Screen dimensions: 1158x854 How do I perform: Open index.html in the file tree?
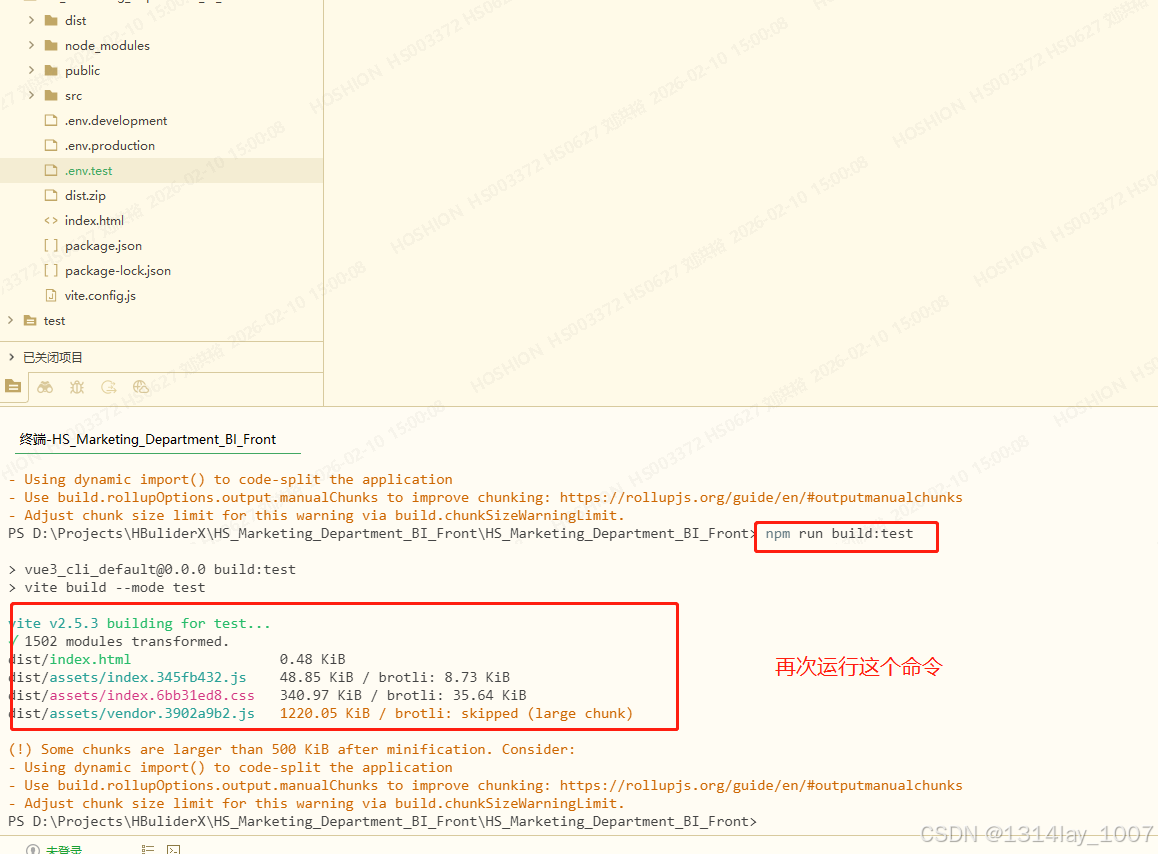(x=94, y=220)
